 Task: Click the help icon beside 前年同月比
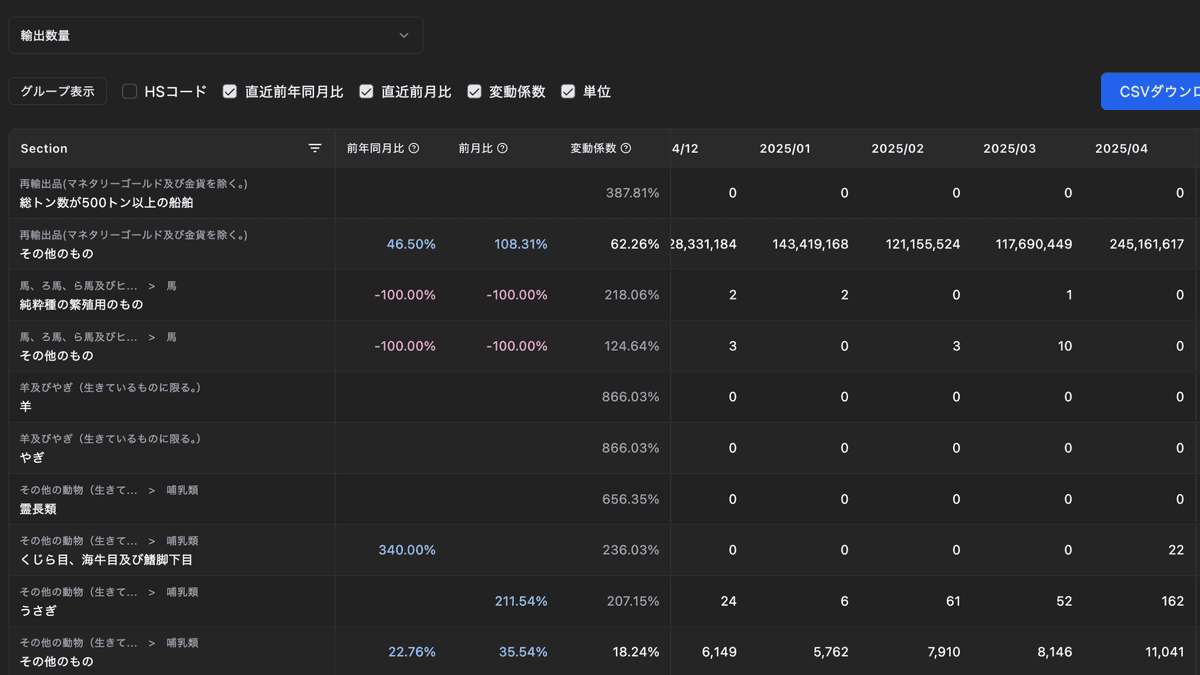tap(414, 148)
